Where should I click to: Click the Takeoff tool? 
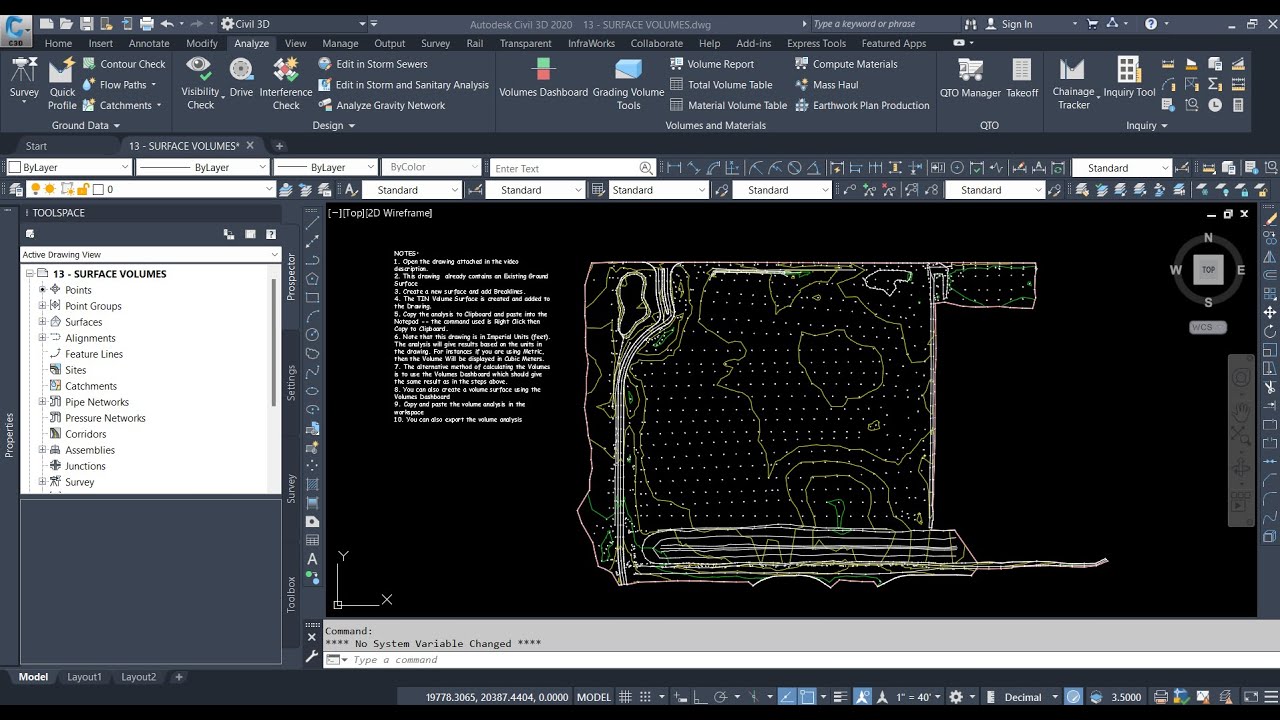click(1022, 78)
